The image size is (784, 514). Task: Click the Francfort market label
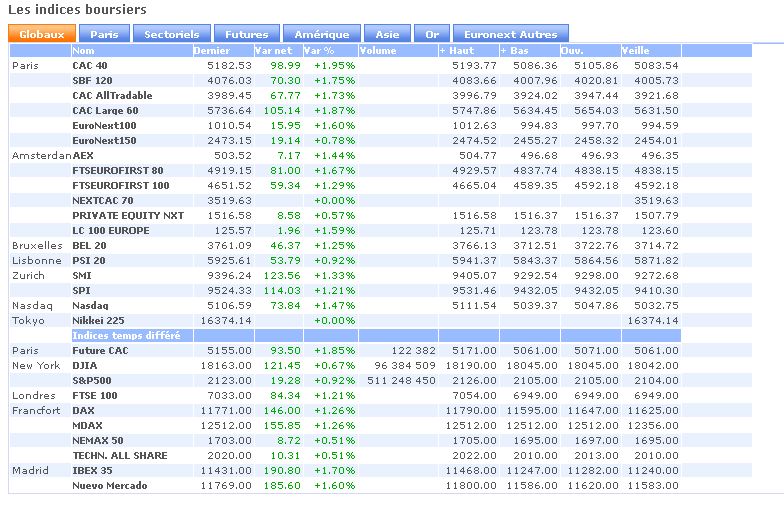[36, 410]
